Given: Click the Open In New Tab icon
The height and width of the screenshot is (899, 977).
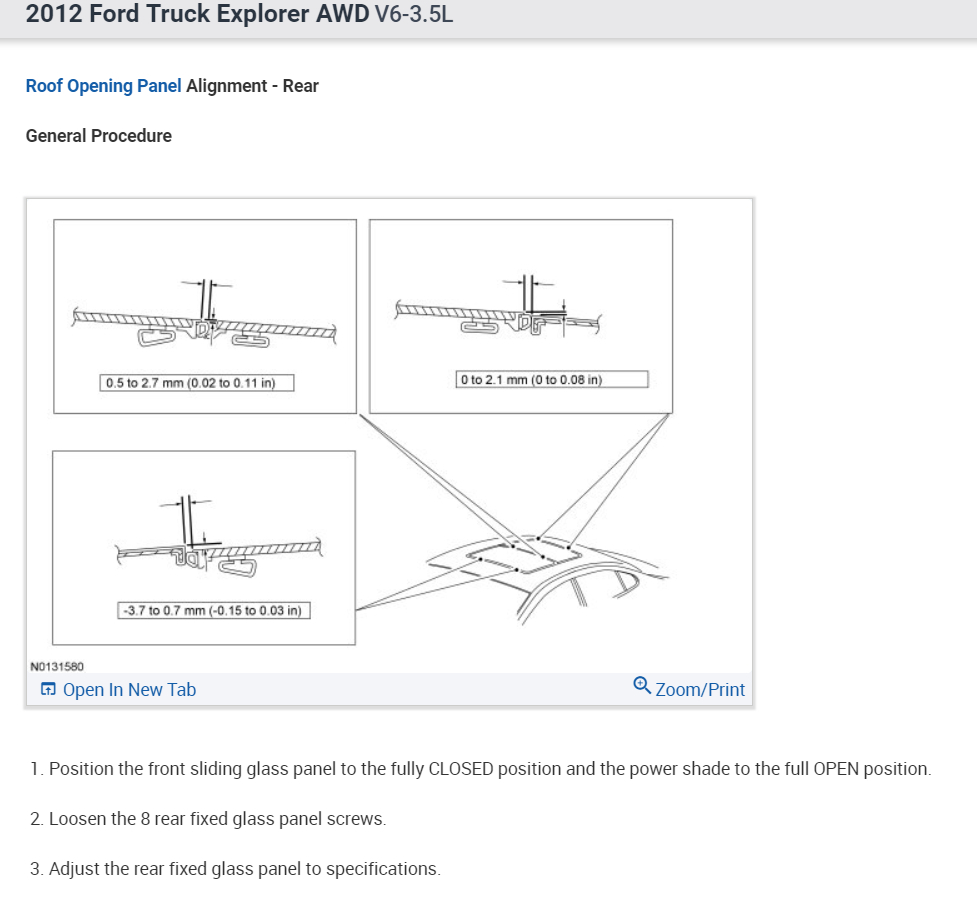Looking at the screenshot, I should (48, 689).
